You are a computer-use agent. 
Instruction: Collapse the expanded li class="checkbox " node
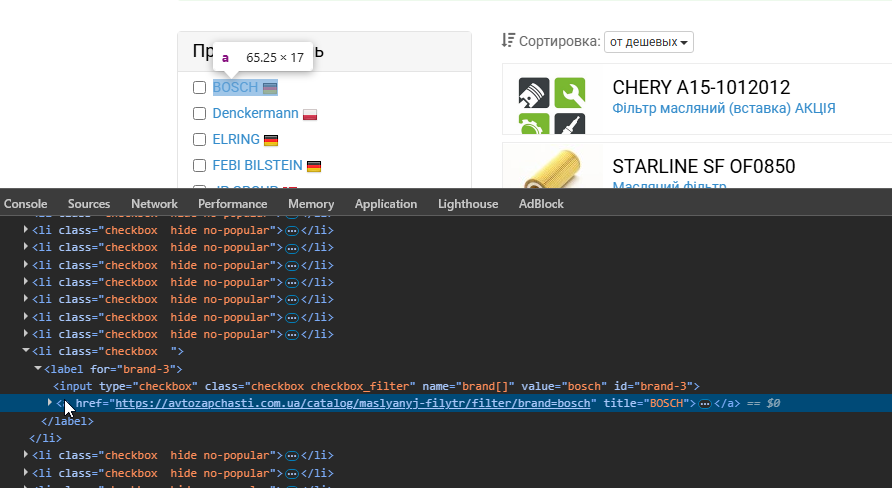coord(26,351)
